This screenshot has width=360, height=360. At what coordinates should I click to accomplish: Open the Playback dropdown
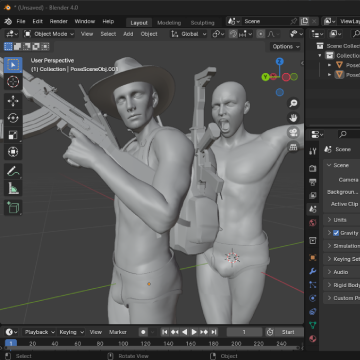click(39, 332)
